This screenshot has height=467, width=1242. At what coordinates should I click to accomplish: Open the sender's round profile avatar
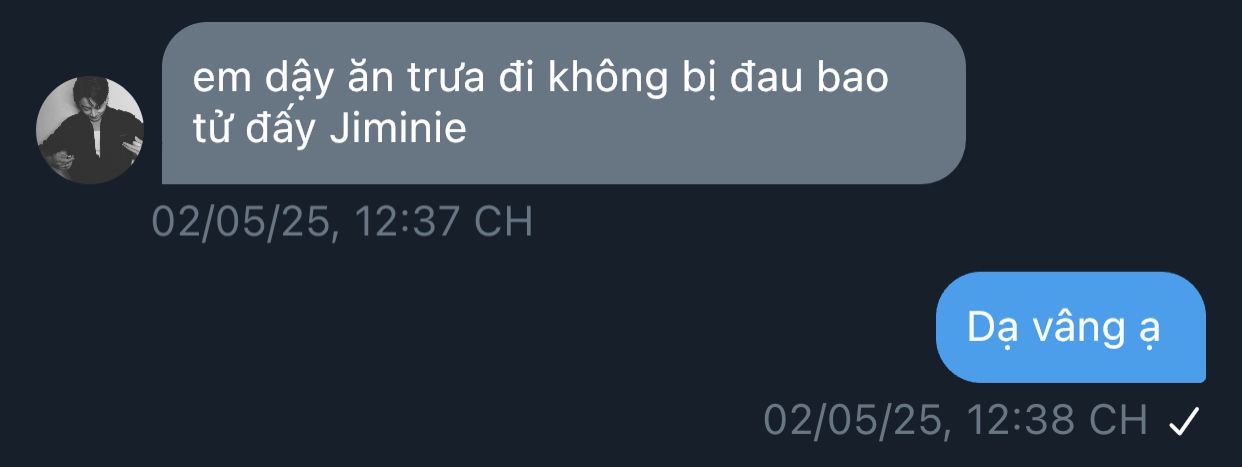(x=90, y=130)
